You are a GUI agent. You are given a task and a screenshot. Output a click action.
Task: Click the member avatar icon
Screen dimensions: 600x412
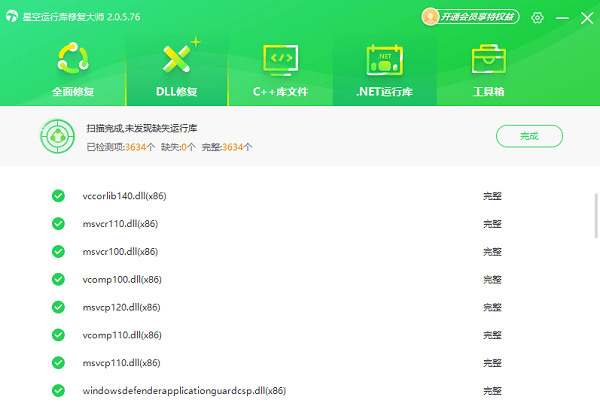[x=430, y=17]
